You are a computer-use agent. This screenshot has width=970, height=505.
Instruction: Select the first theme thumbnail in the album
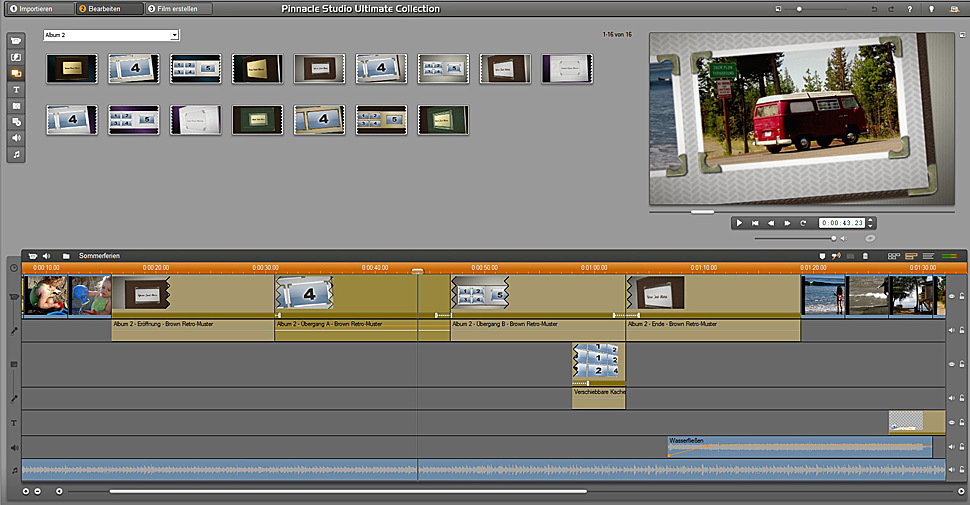click(72, 69)
